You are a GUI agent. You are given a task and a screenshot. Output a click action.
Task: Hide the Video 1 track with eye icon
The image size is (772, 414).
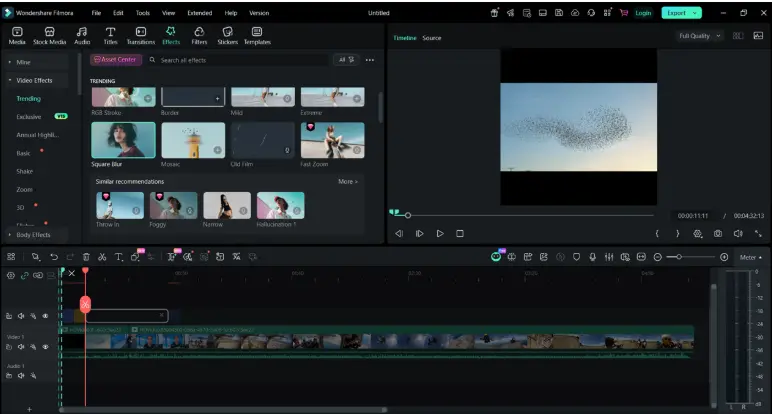[x=45, y=346]
